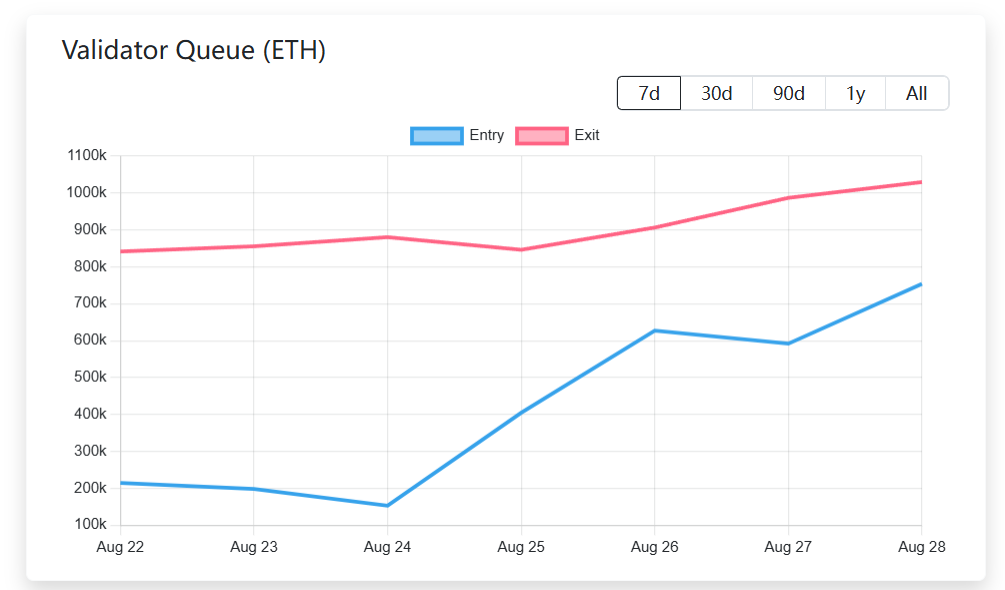View All time range data
This screenshot has width=1005, height=590.
click(917, 94)
